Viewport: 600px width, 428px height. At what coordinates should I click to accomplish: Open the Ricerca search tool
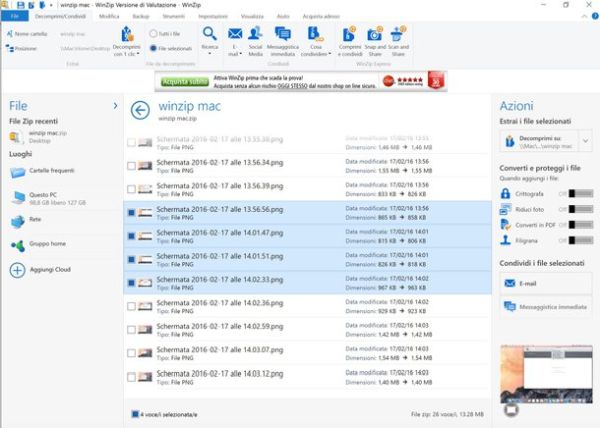click(x=209, y=39)
